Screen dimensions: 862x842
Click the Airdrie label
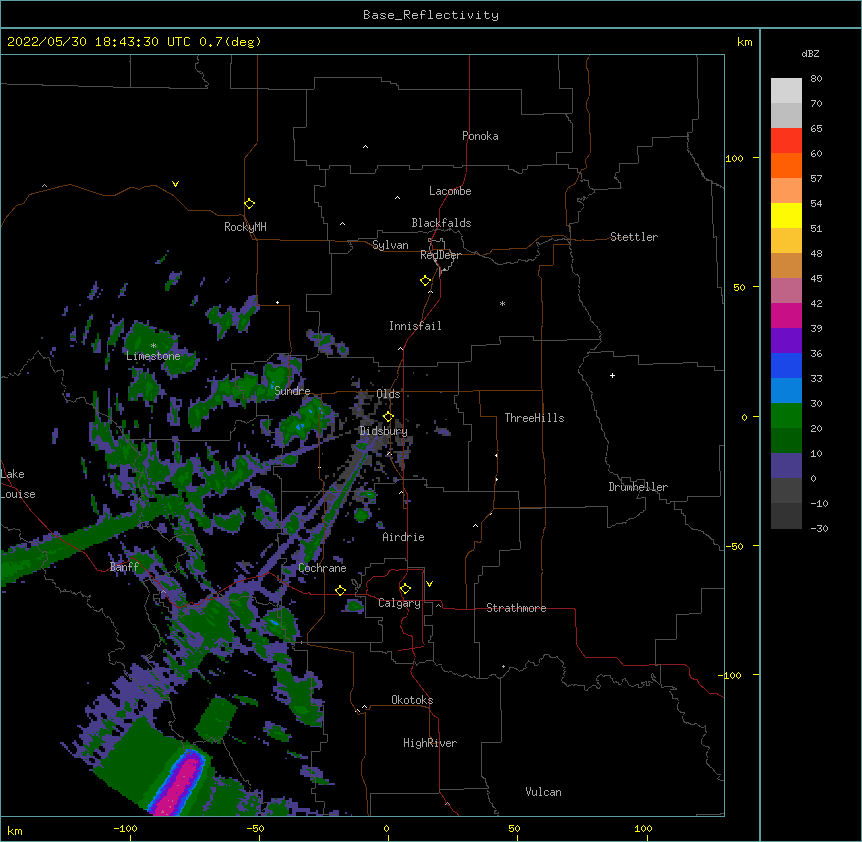click(x=403, y=537)
